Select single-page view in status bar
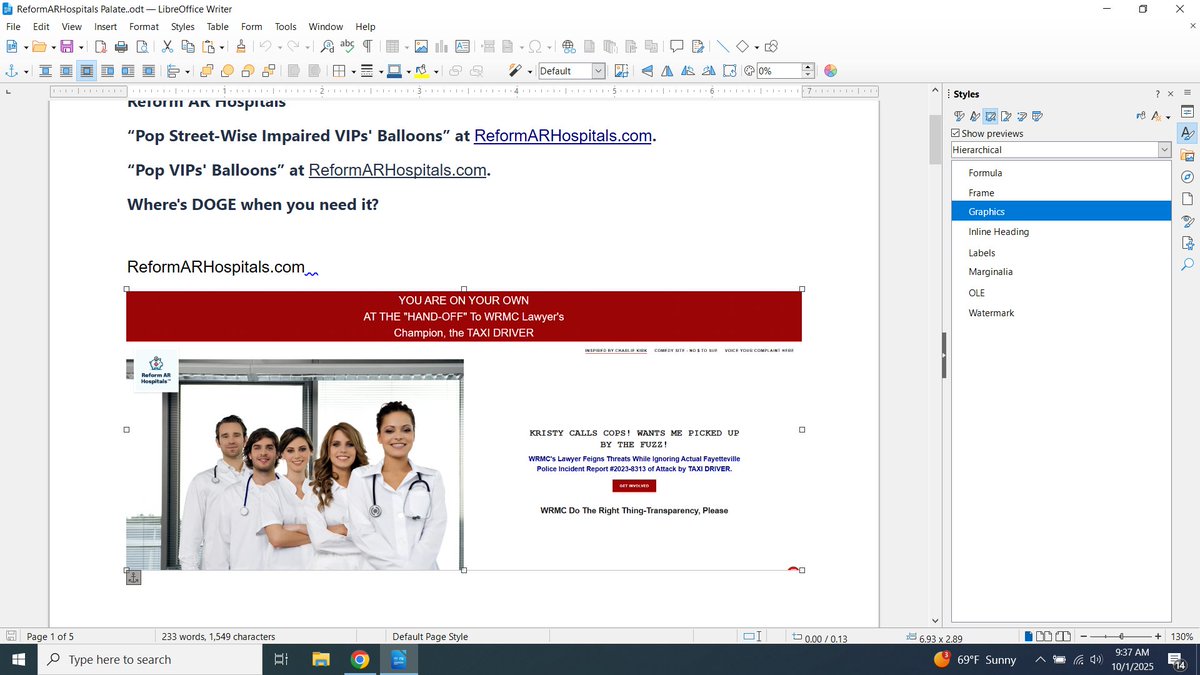The width and height of the screenshot is (1200, 675). (x=1030, y=636)
